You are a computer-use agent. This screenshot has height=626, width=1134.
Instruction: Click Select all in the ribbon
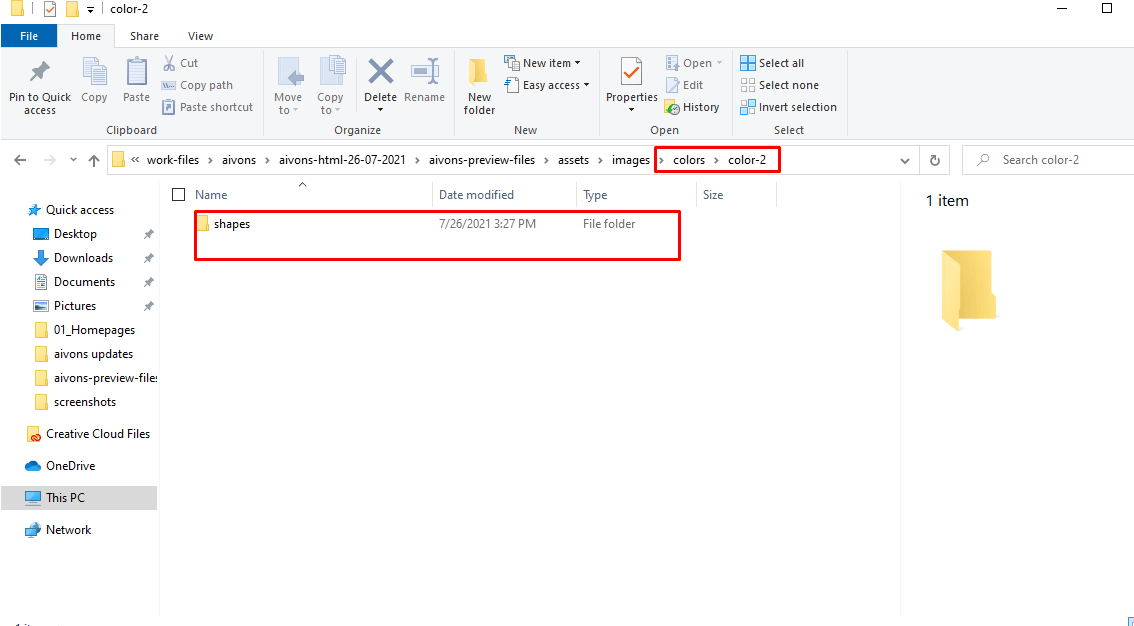(772, 63)
